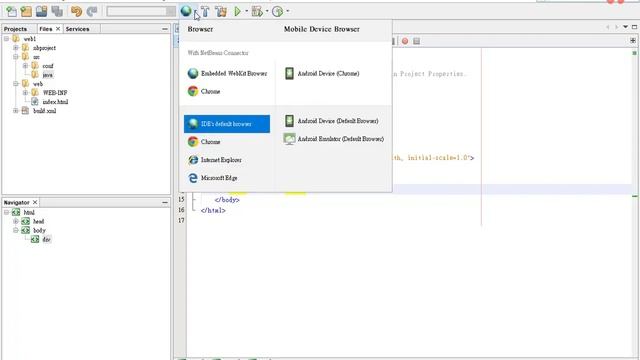
Task: Collapse the body node in Navigator
Action: [x=16, y=230]
